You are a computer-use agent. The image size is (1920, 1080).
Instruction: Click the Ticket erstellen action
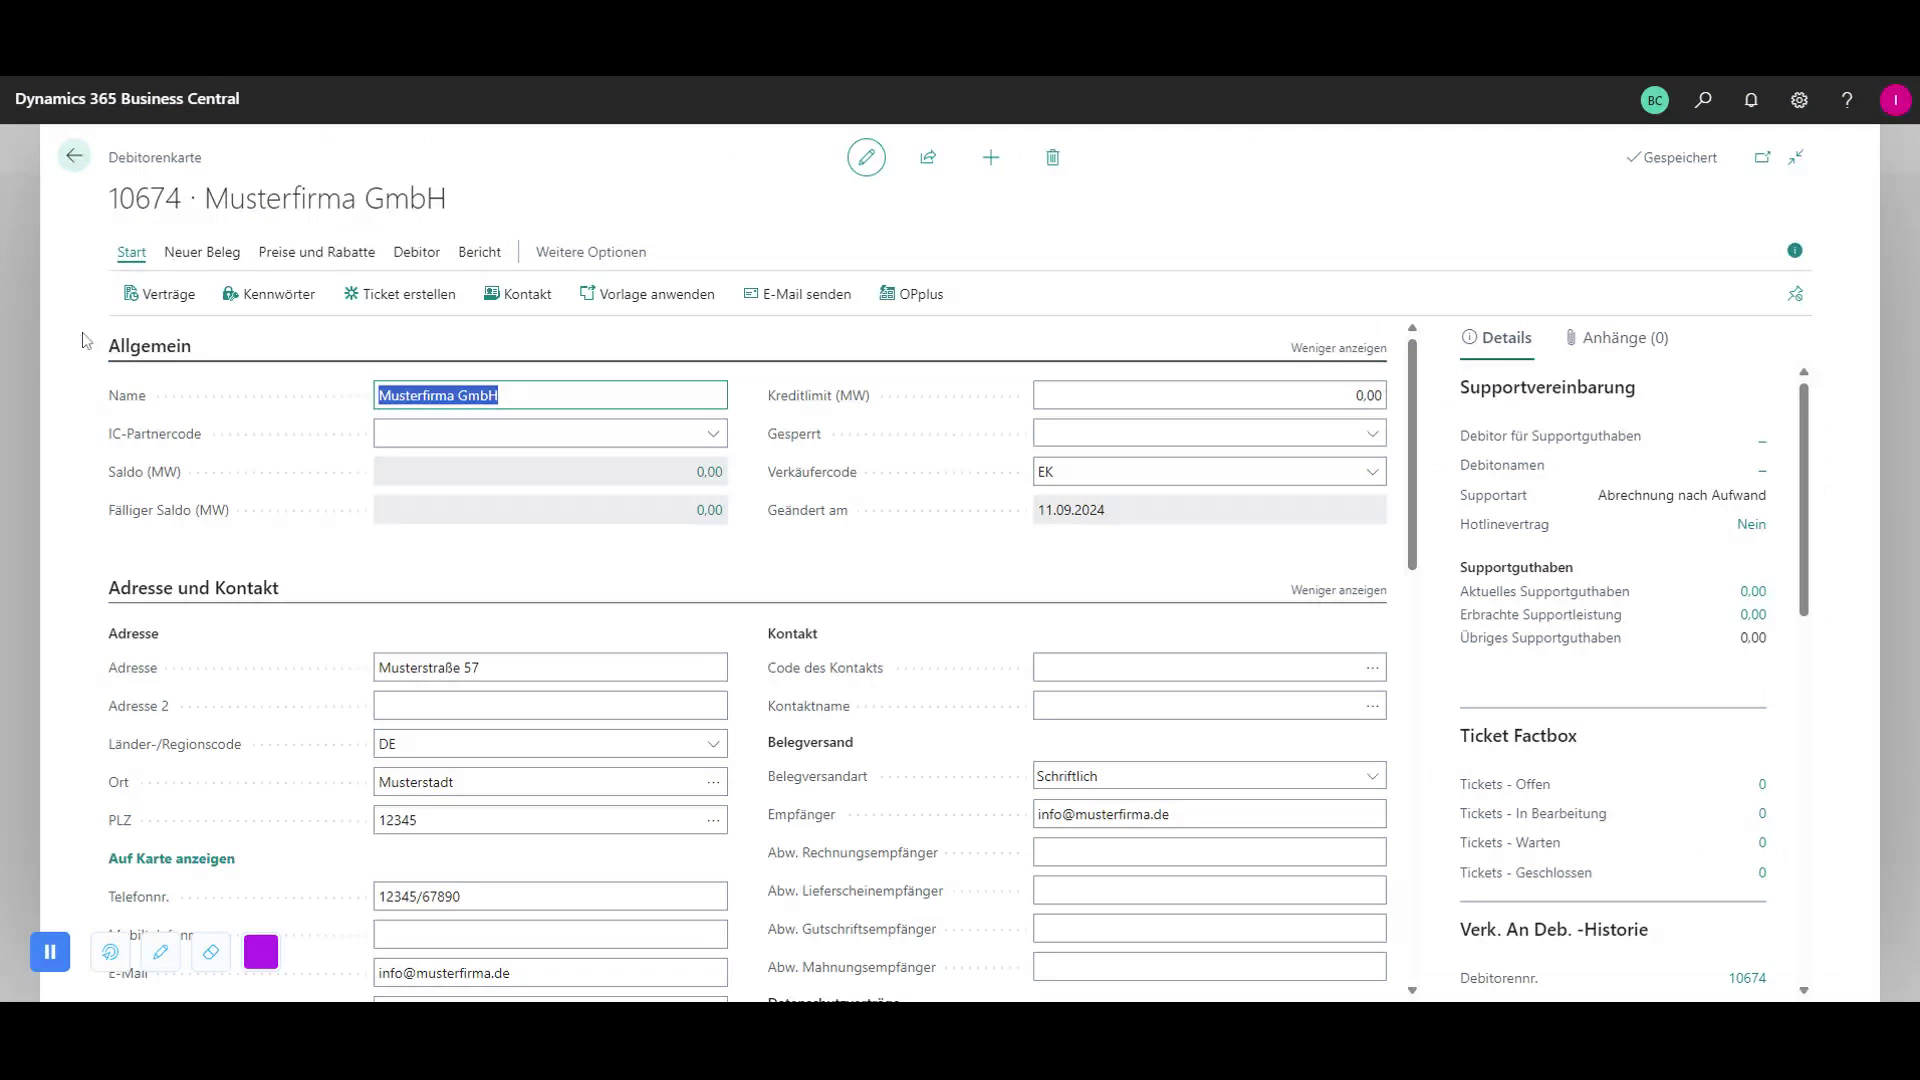[x=399, y=294]
